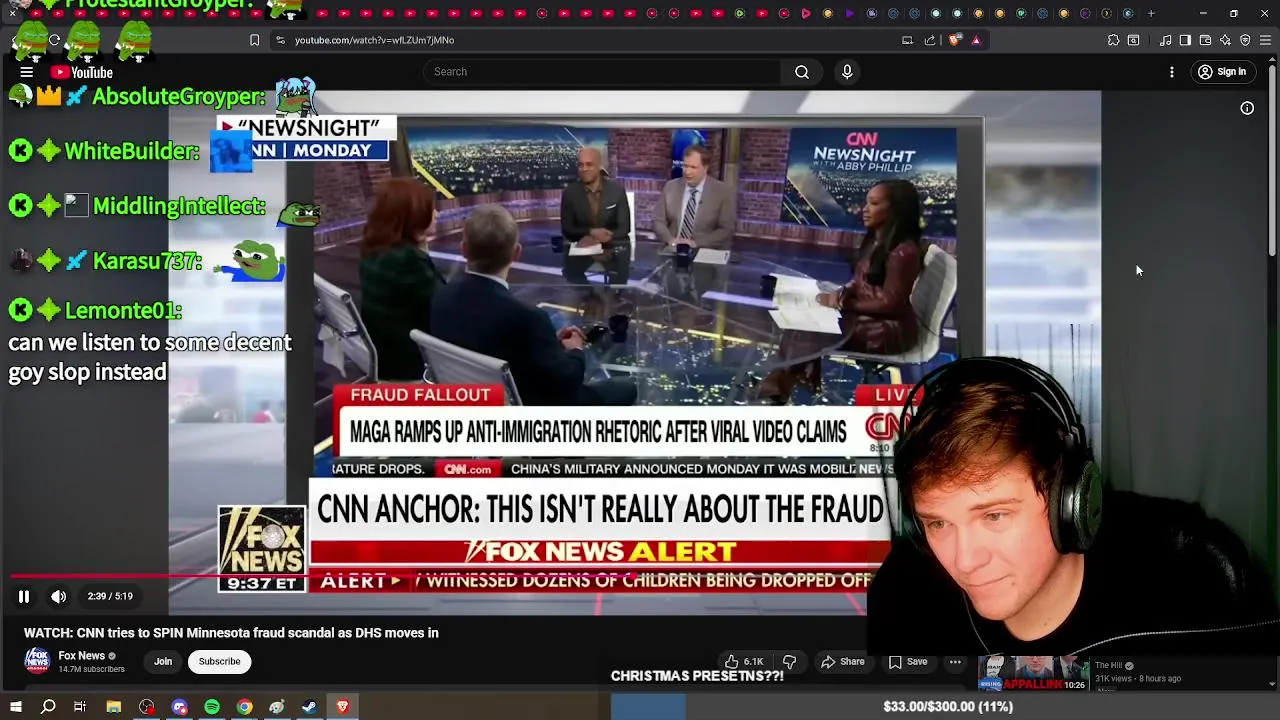Open Steam from the taskbar

click(x=309, y=707)
